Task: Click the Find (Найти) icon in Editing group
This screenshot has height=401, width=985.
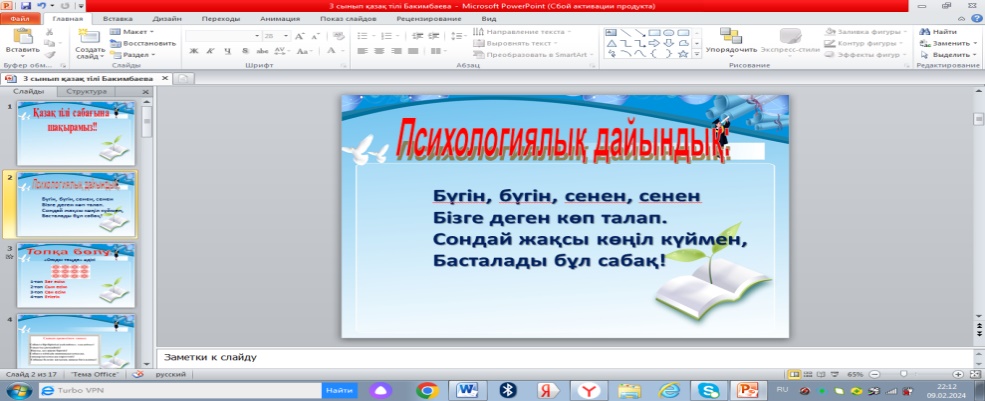Action: (x=924, y=32)
